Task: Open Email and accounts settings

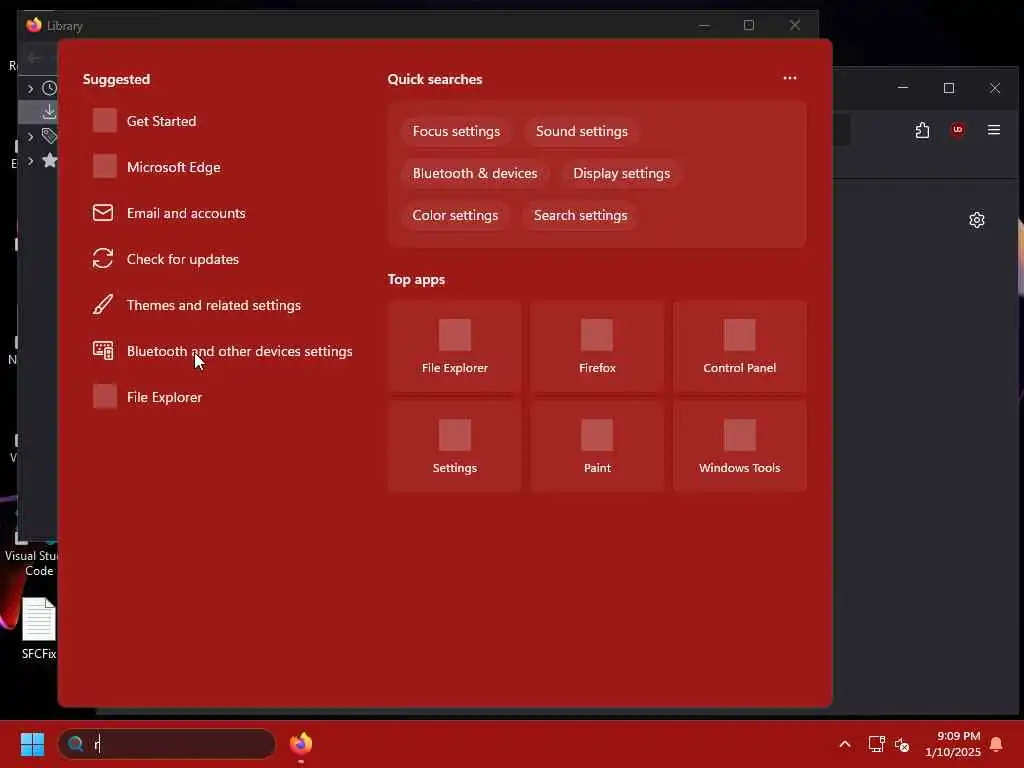Action: click(x=169, y=213)
